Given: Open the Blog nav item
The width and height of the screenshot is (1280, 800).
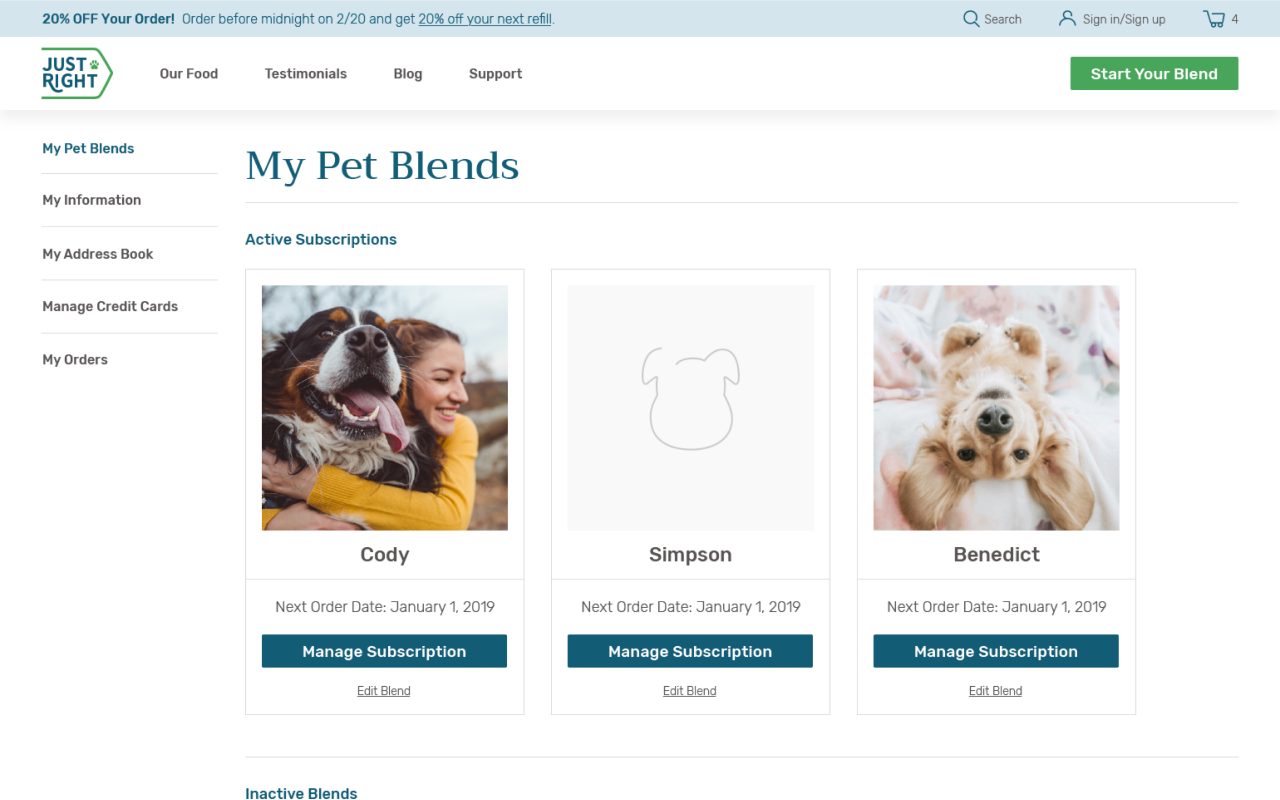Looking at the screenshot, I should (x=408, y=74).
